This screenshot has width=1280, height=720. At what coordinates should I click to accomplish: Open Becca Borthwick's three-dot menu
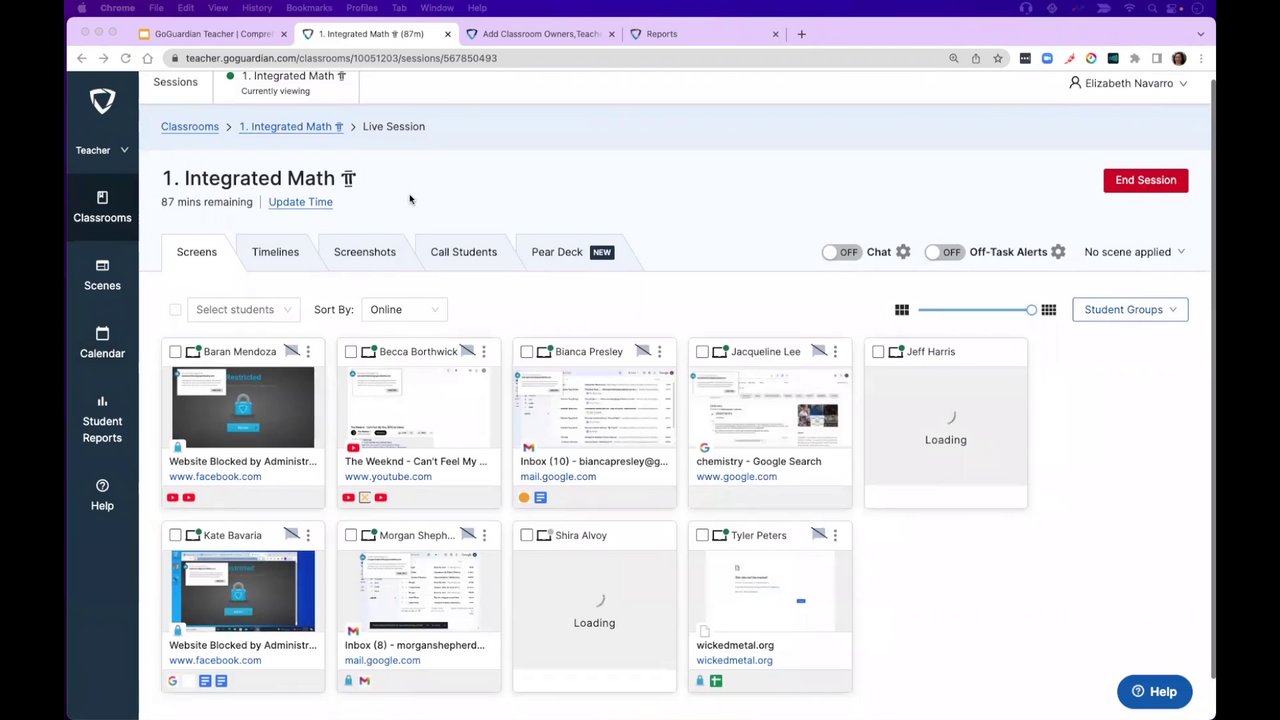pos(483,352)
